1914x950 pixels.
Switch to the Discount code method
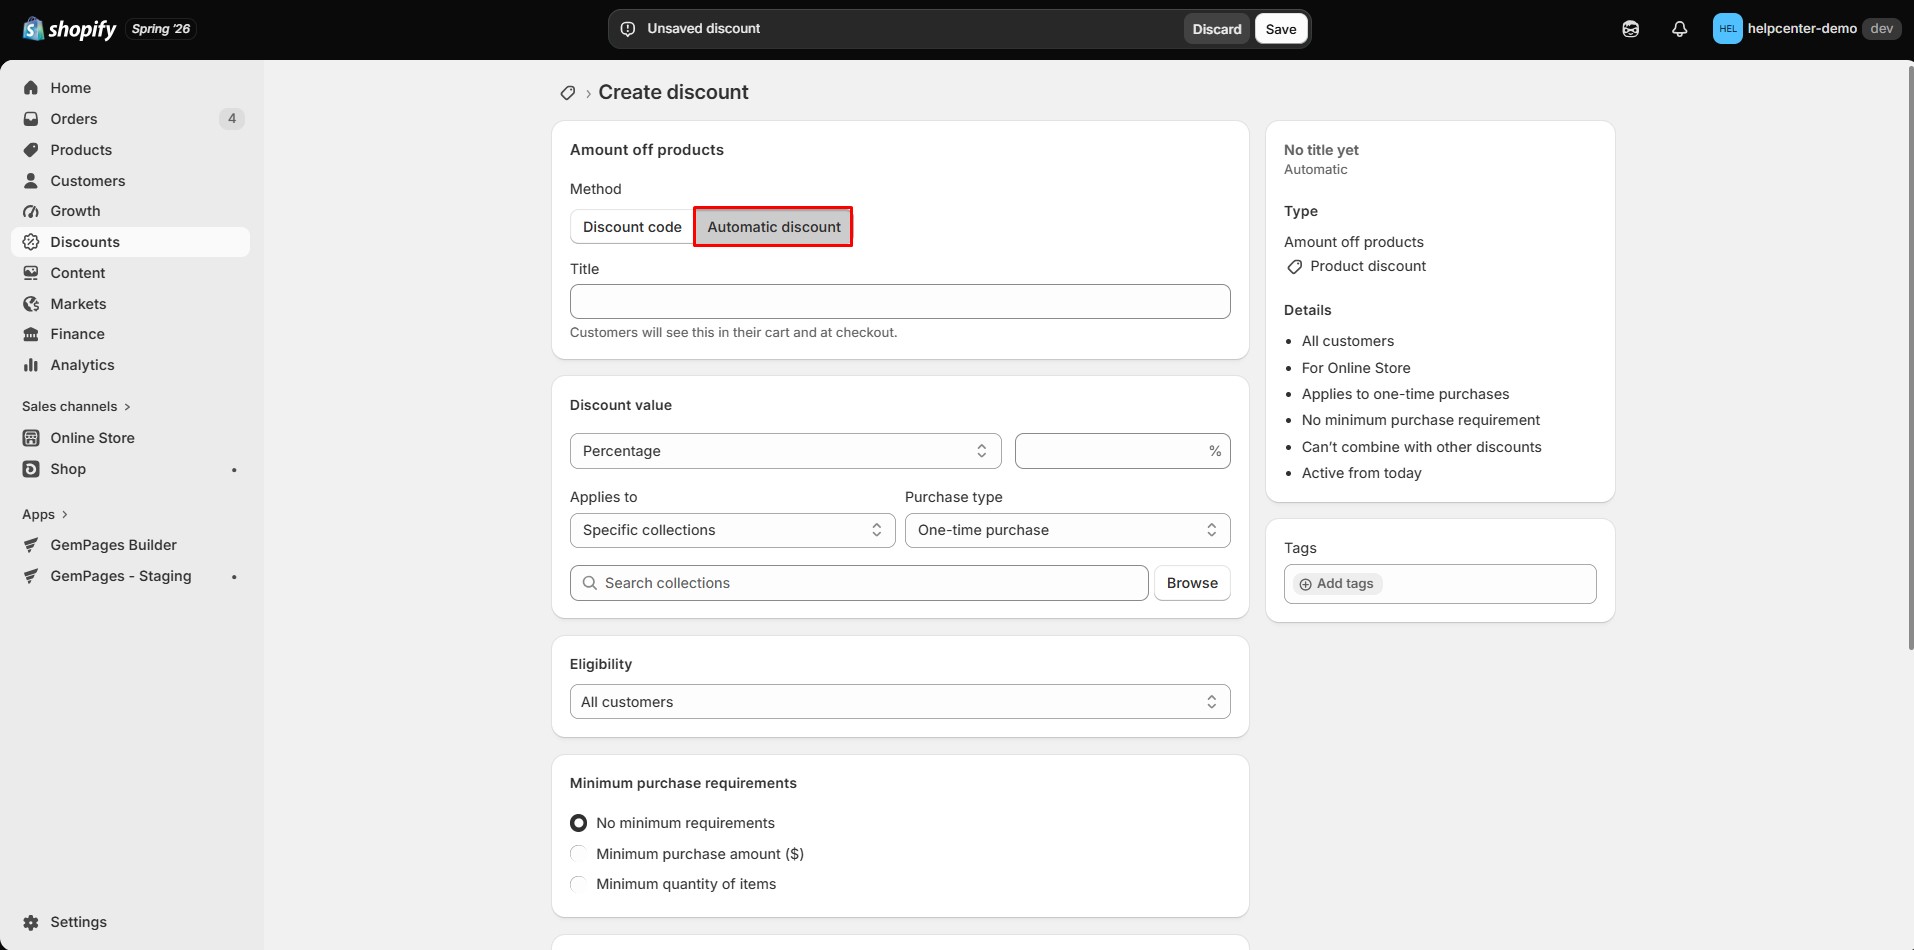pos(632,227)
